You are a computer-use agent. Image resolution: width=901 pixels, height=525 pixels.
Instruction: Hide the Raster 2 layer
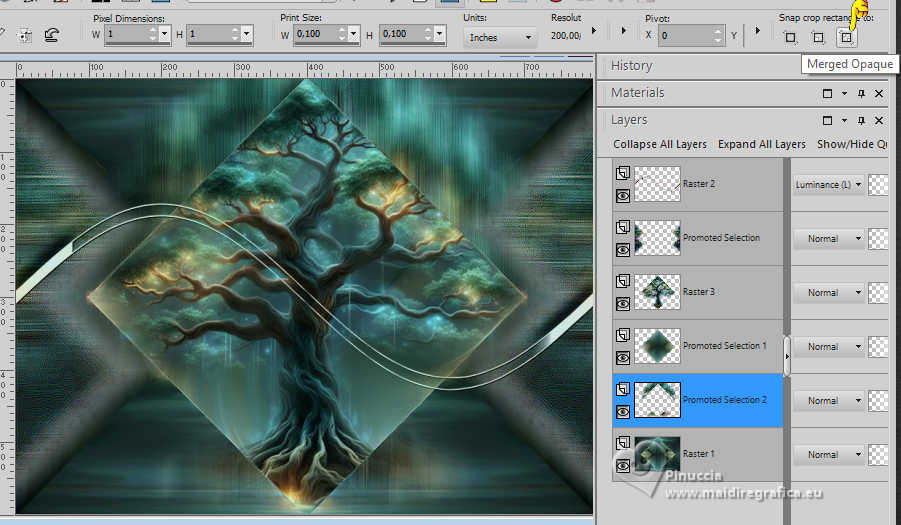pyautogui.click(x=622, y=196)
